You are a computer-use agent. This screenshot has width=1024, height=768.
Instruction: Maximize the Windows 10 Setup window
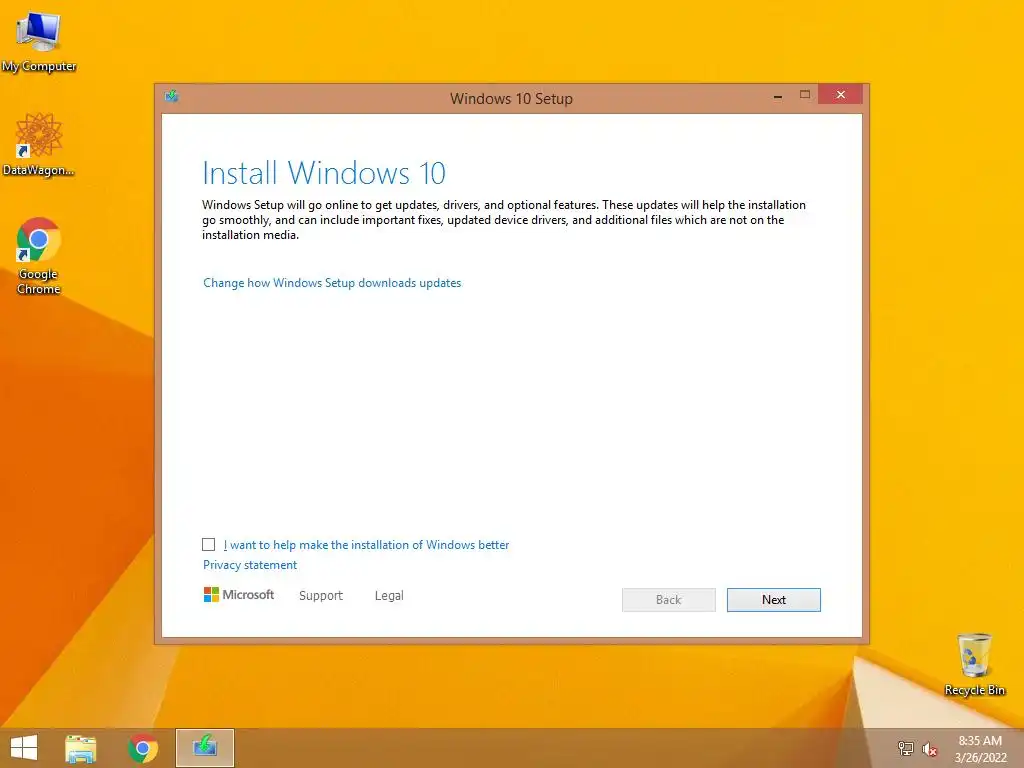pyautogui.click(x=805, y=95)
